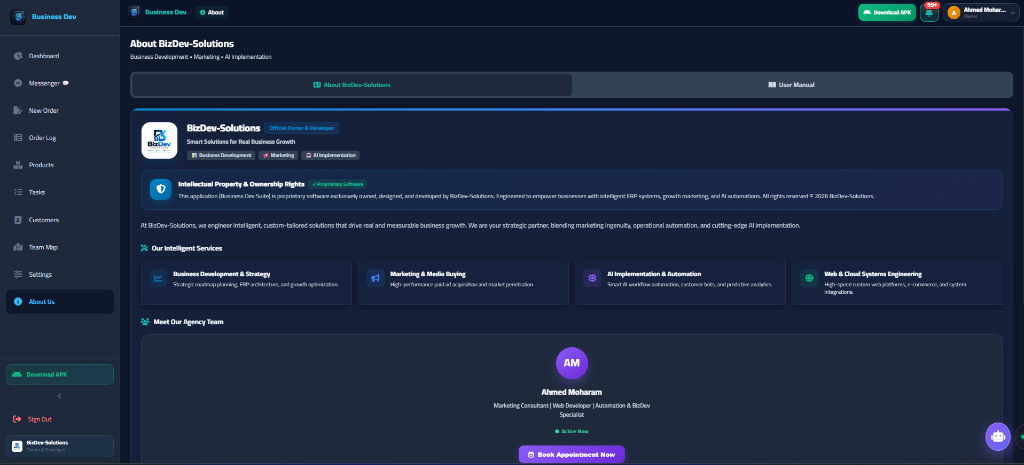This screenshot has width=1024, height=465.
Task: Click the breadcrumb Business Dev logo icon
Action: (135, 12)
